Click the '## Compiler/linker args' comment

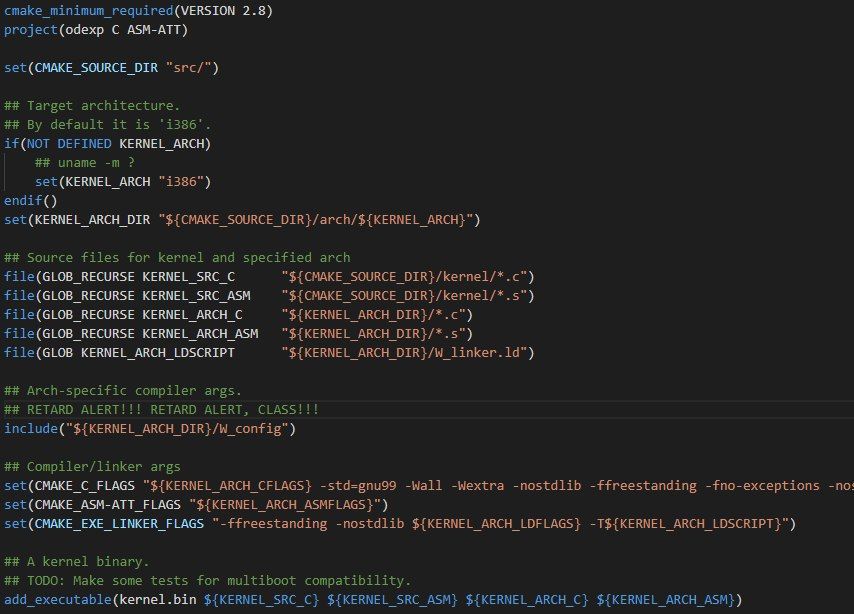[x=92, y=467]
